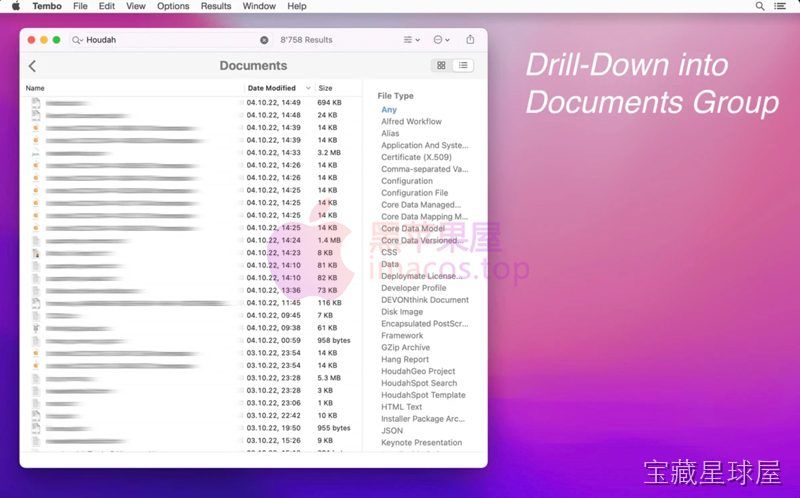Open the Help menu
This screenshot has height=498, width=800.
(x=297, y=6)
